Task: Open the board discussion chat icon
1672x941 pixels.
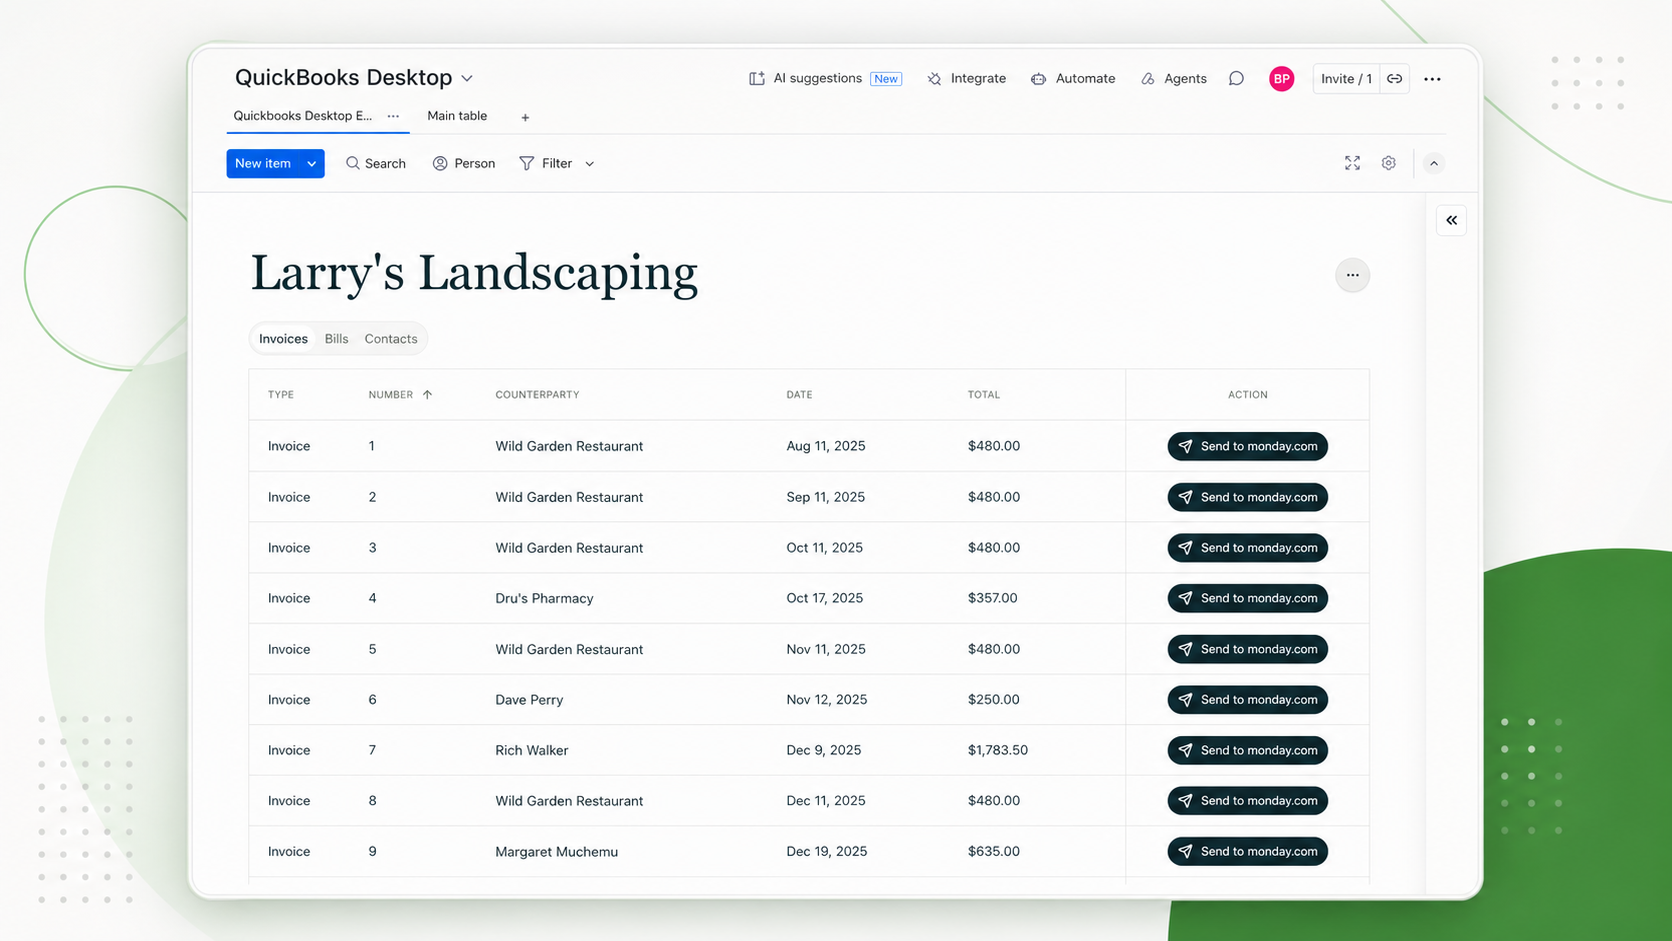Action: click(x=1236, y=78)
